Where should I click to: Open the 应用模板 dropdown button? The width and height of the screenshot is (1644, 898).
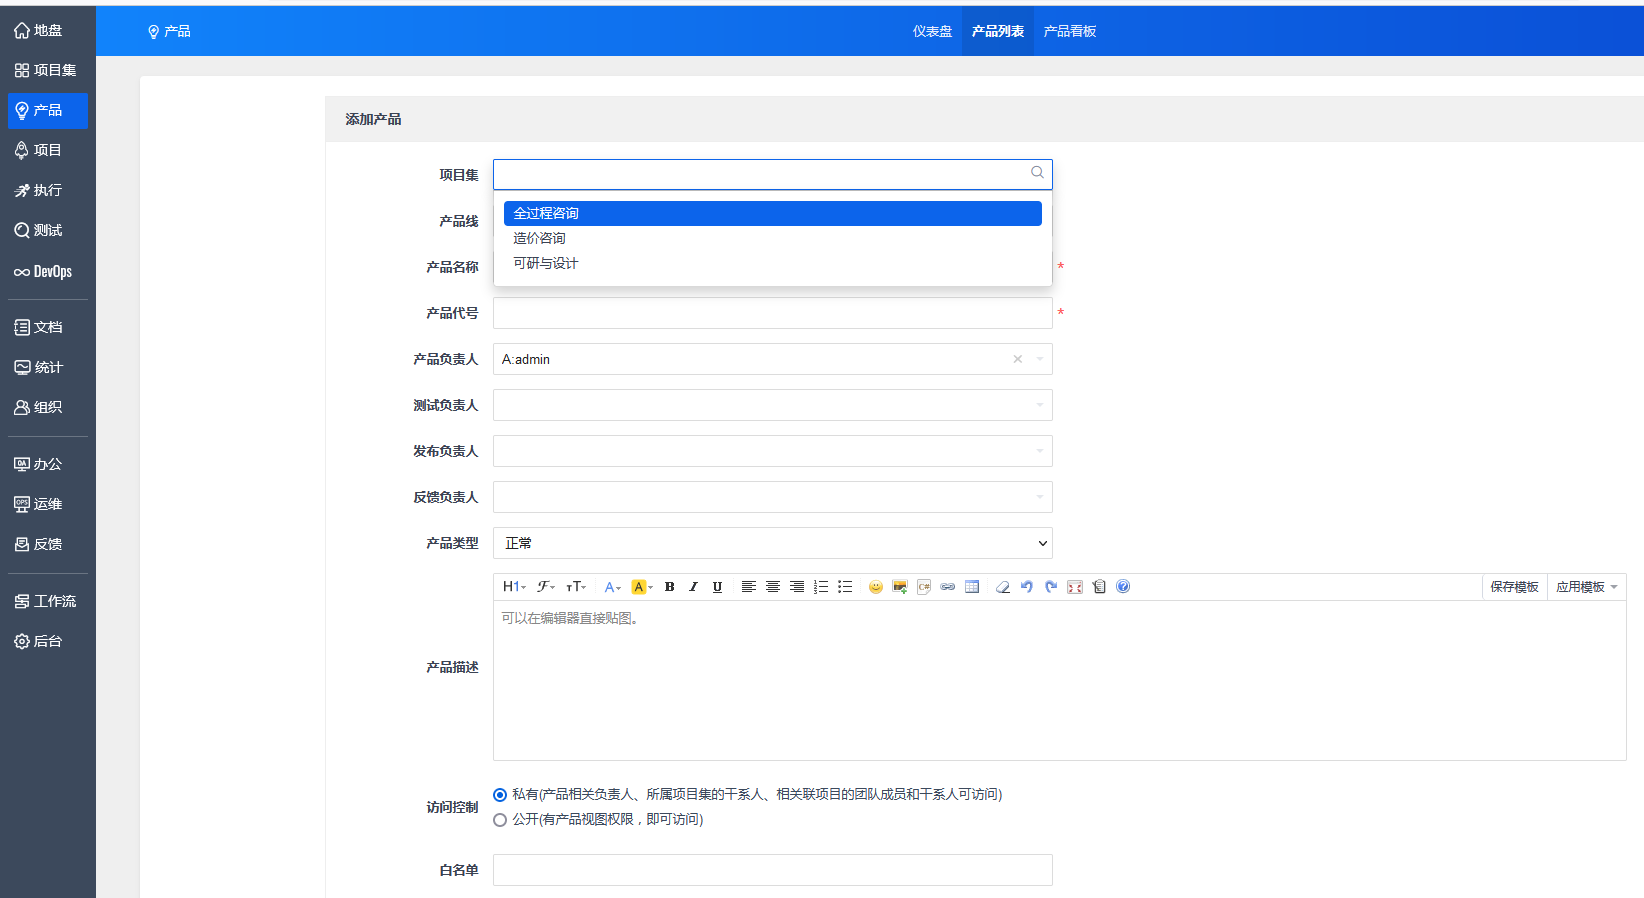1586,587
